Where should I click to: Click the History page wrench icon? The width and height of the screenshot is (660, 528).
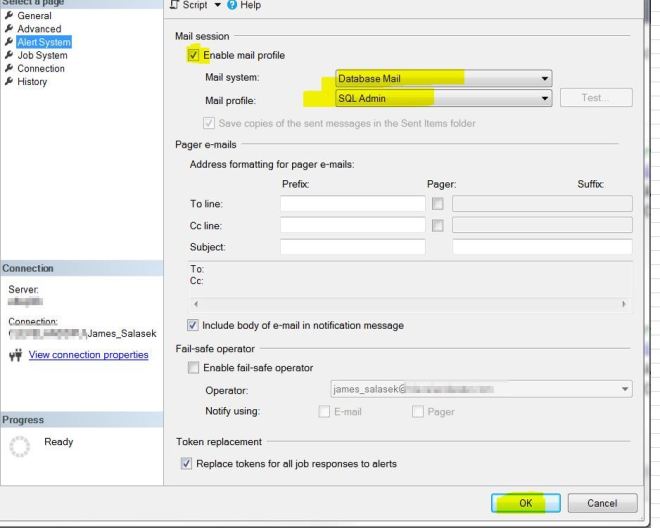point(10,82)
